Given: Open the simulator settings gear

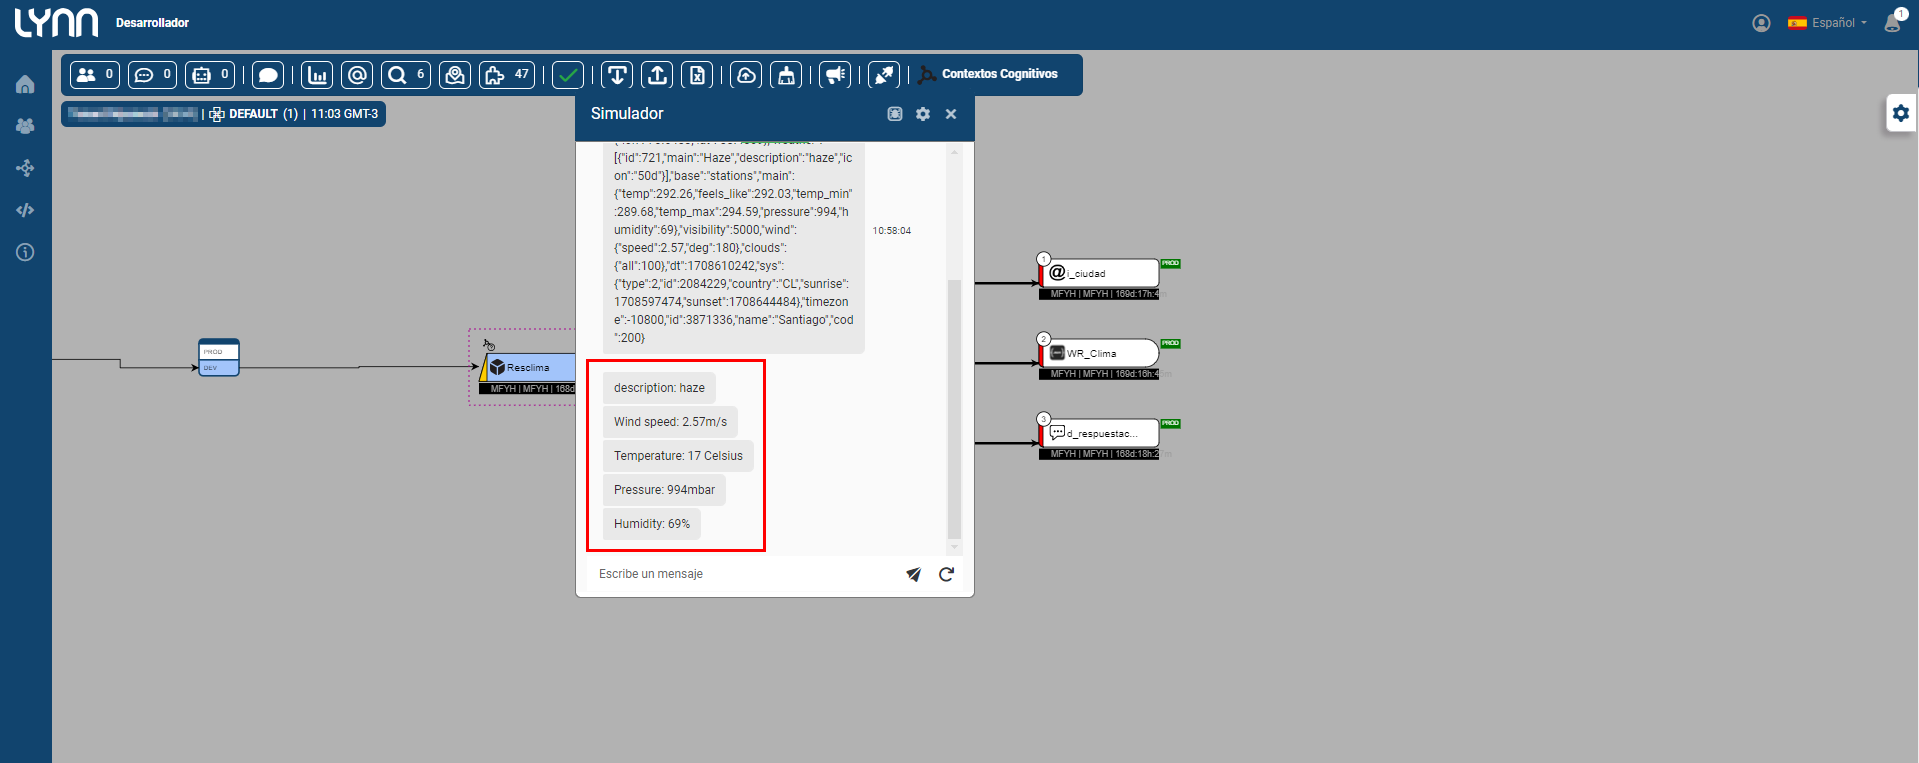Looking at the screenshot, I should pyautogui.click(x=923, y=114).
